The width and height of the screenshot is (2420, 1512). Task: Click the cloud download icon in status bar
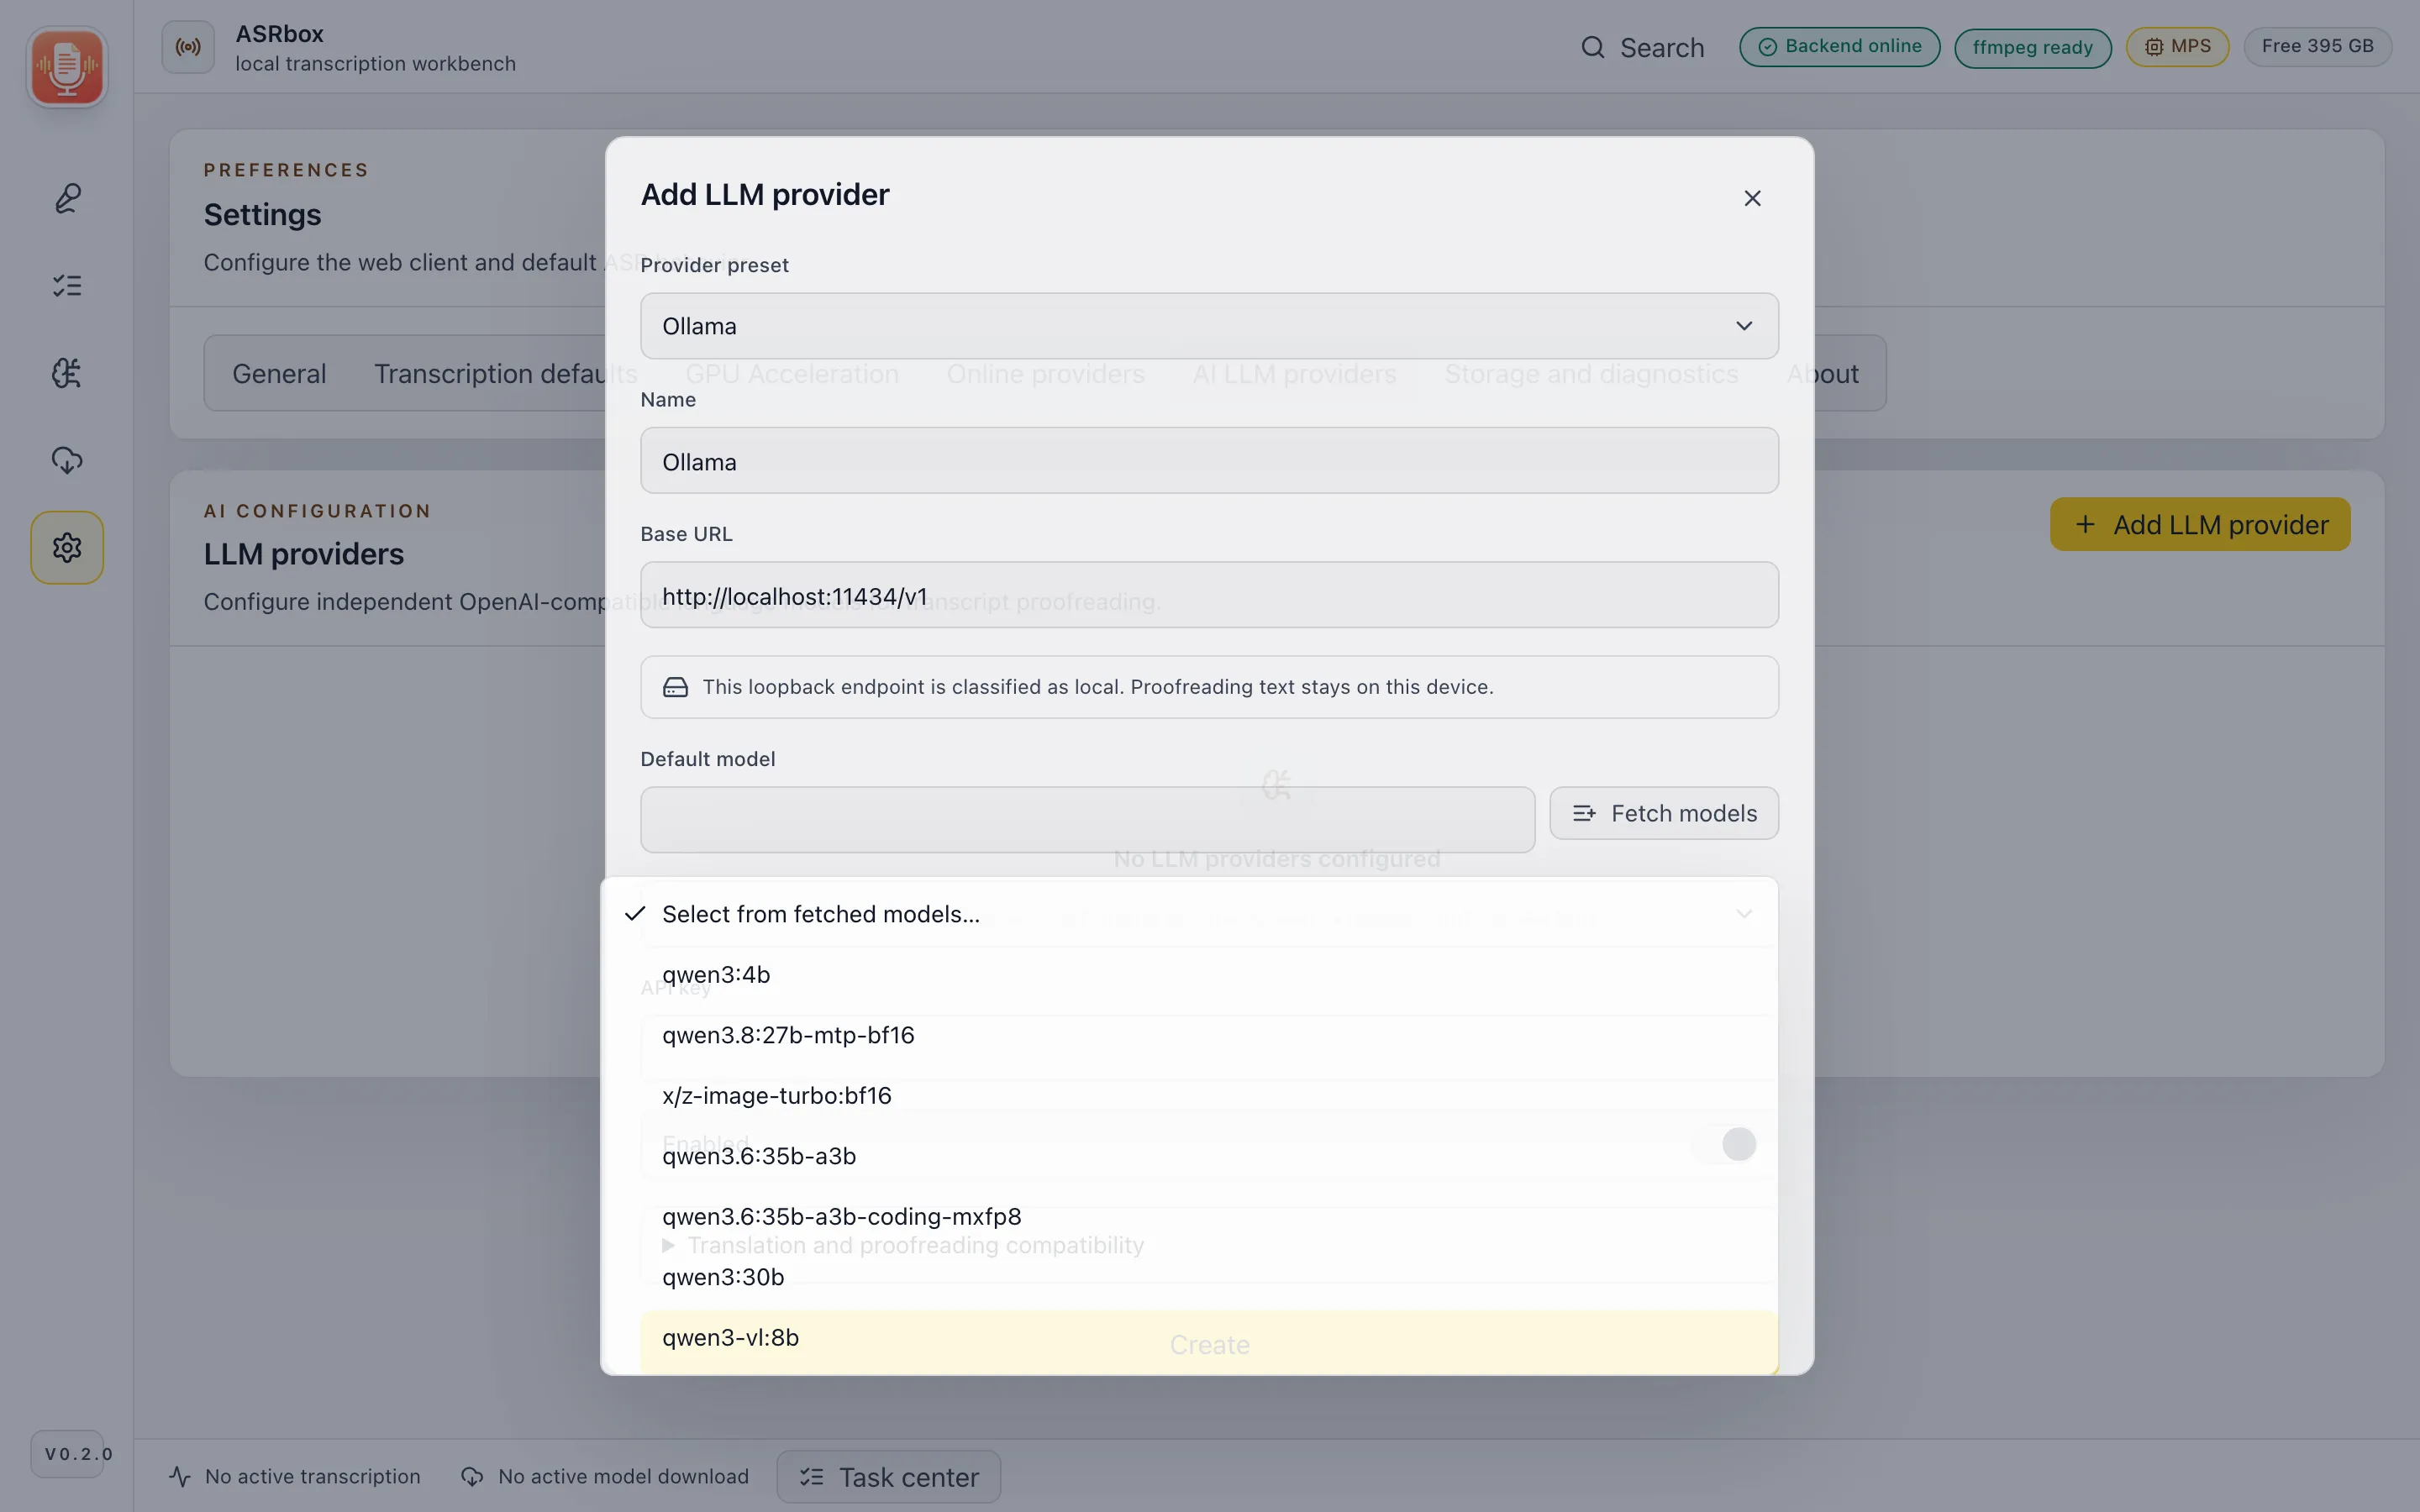(472, 1477)
